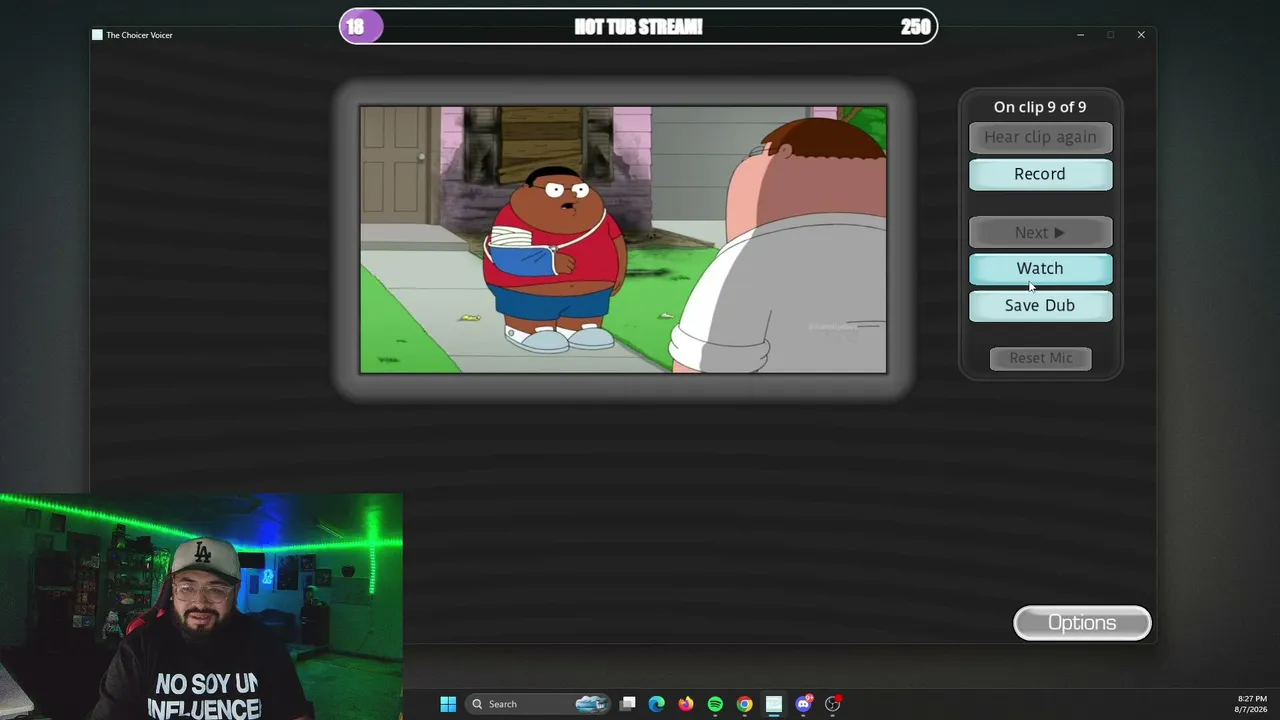This screenshot has height=720, width=1280.
Task: Save the dub with Save Dub
Action: (x=1040, y=305)
